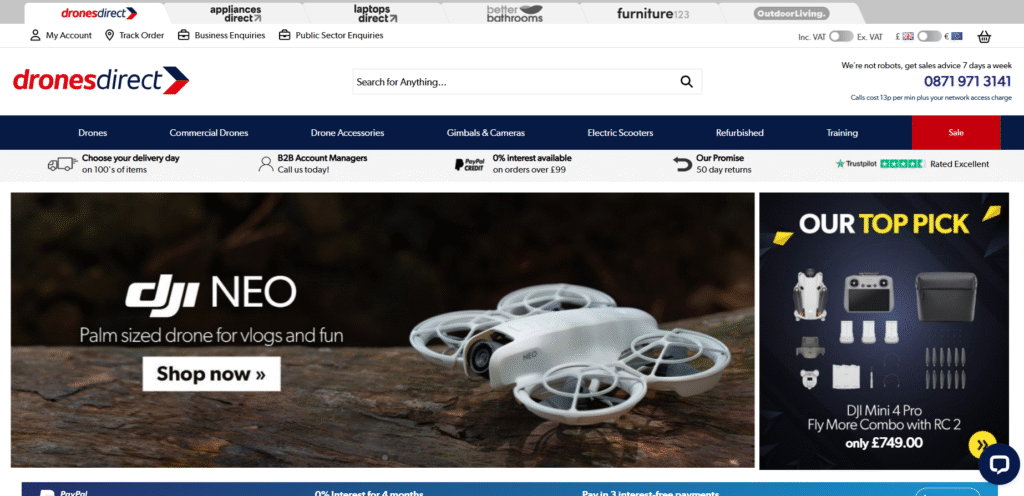1024x496 pixels.
Task: Click the Search for Anything input field
Action: [x=510, y=82]
